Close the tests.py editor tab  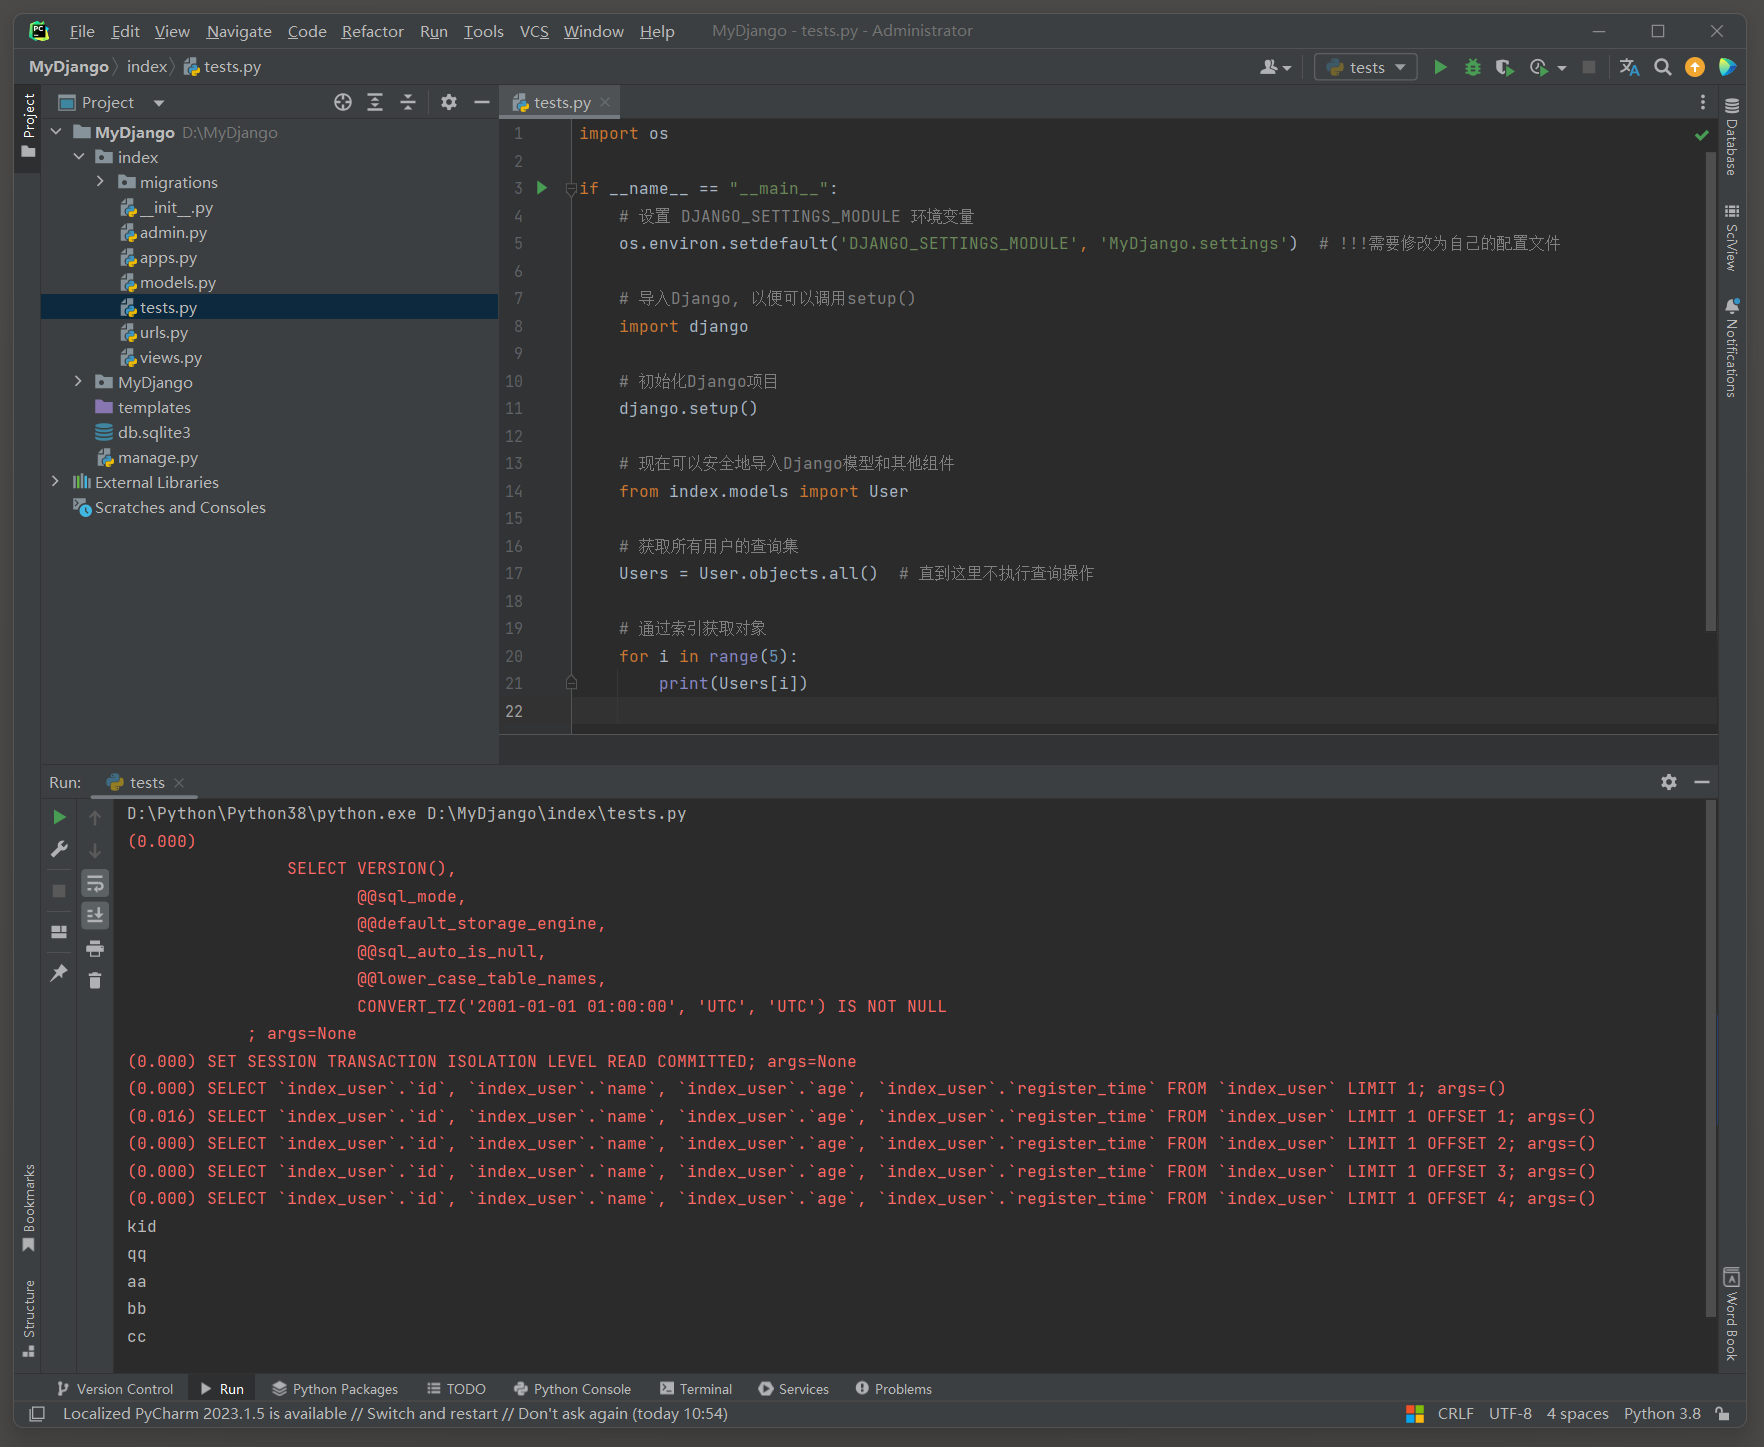click(605, 102)
